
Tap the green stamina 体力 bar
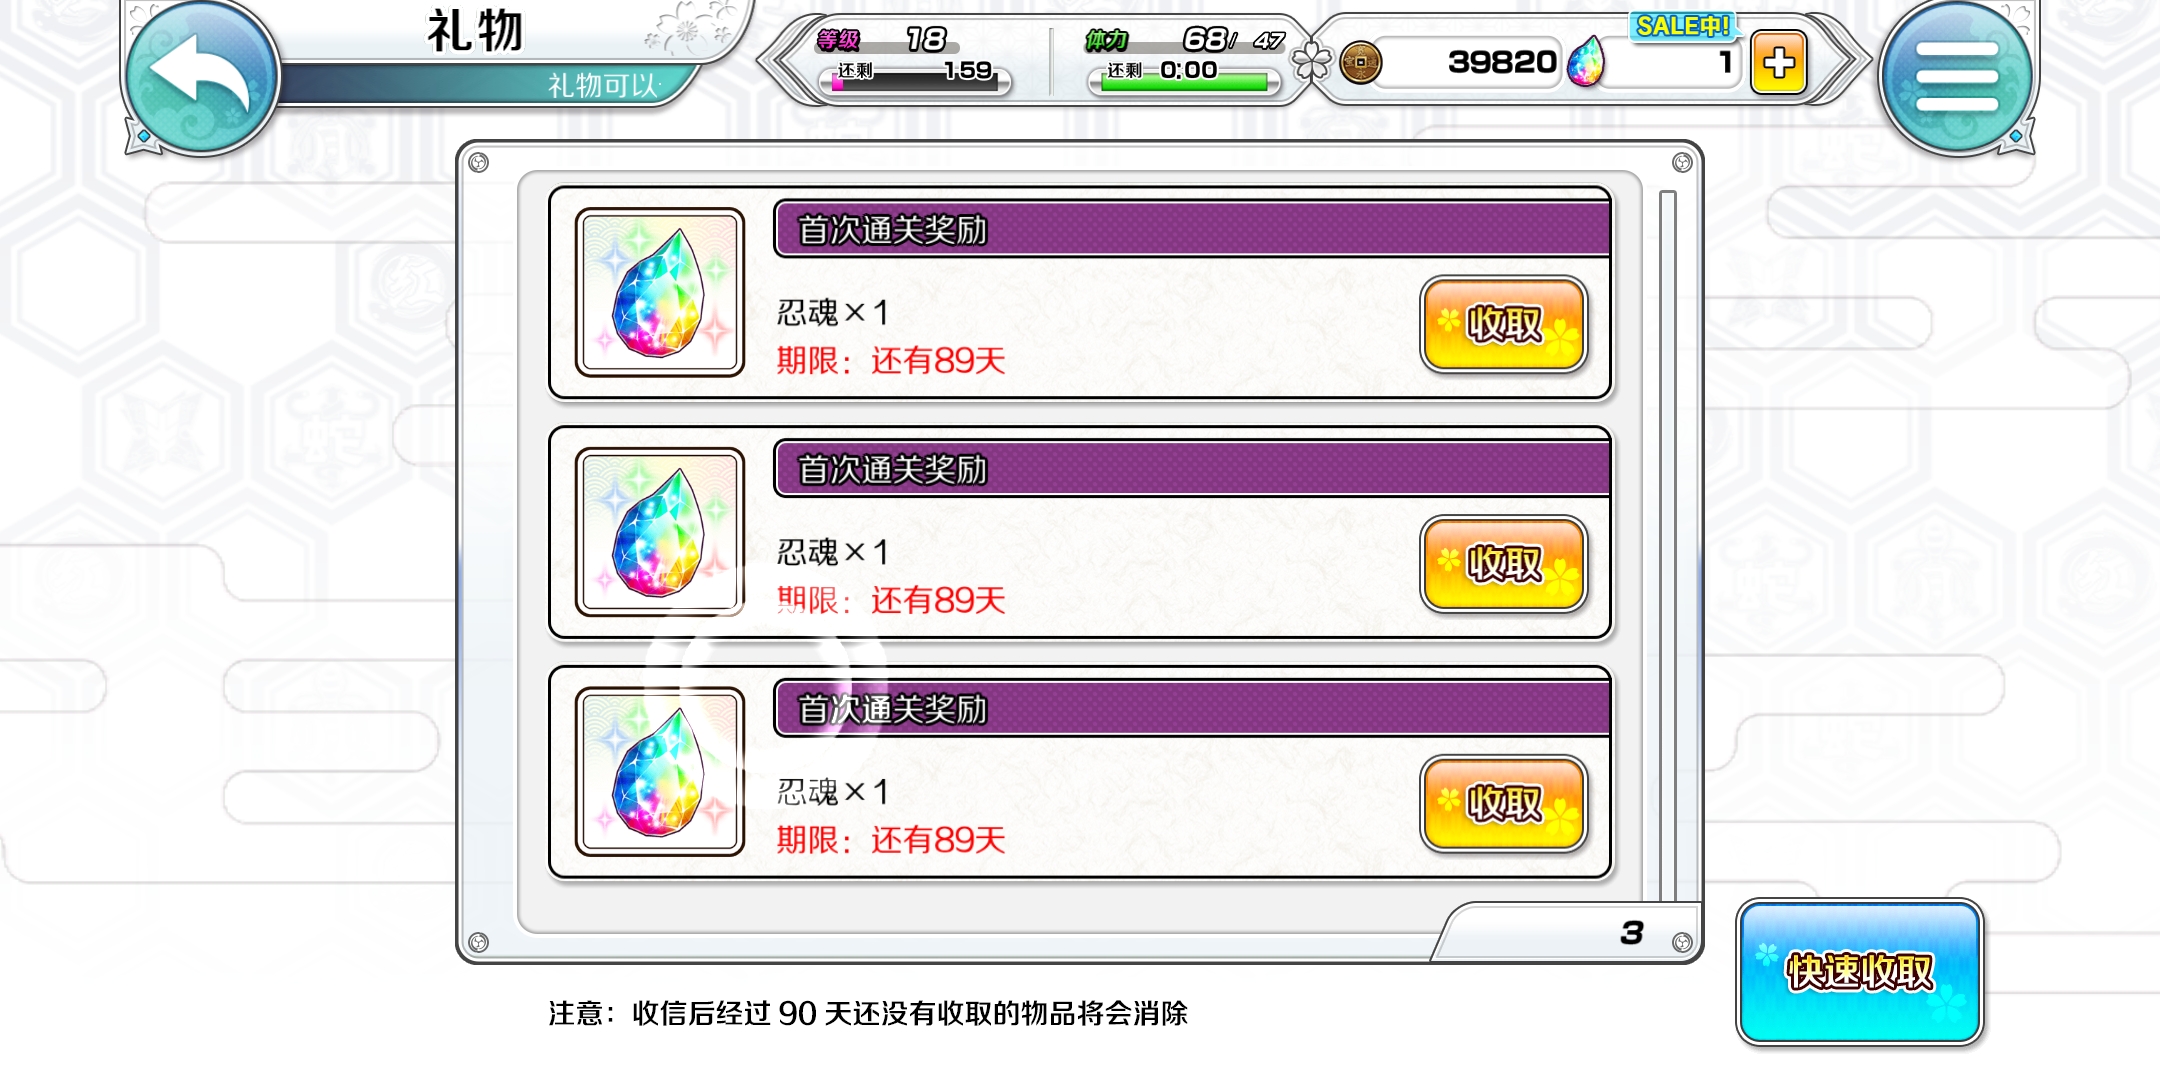[x=1184, y=82]
